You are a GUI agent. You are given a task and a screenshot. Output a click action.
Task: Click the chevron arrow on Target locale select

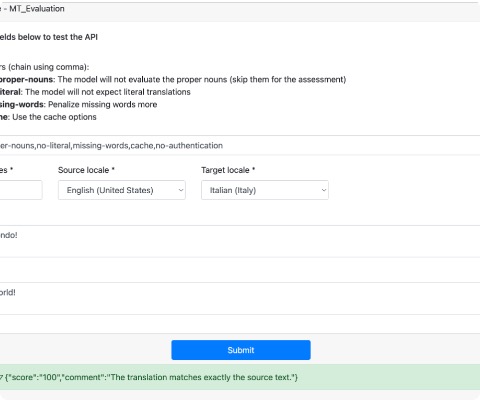click(x=324, y=190)
